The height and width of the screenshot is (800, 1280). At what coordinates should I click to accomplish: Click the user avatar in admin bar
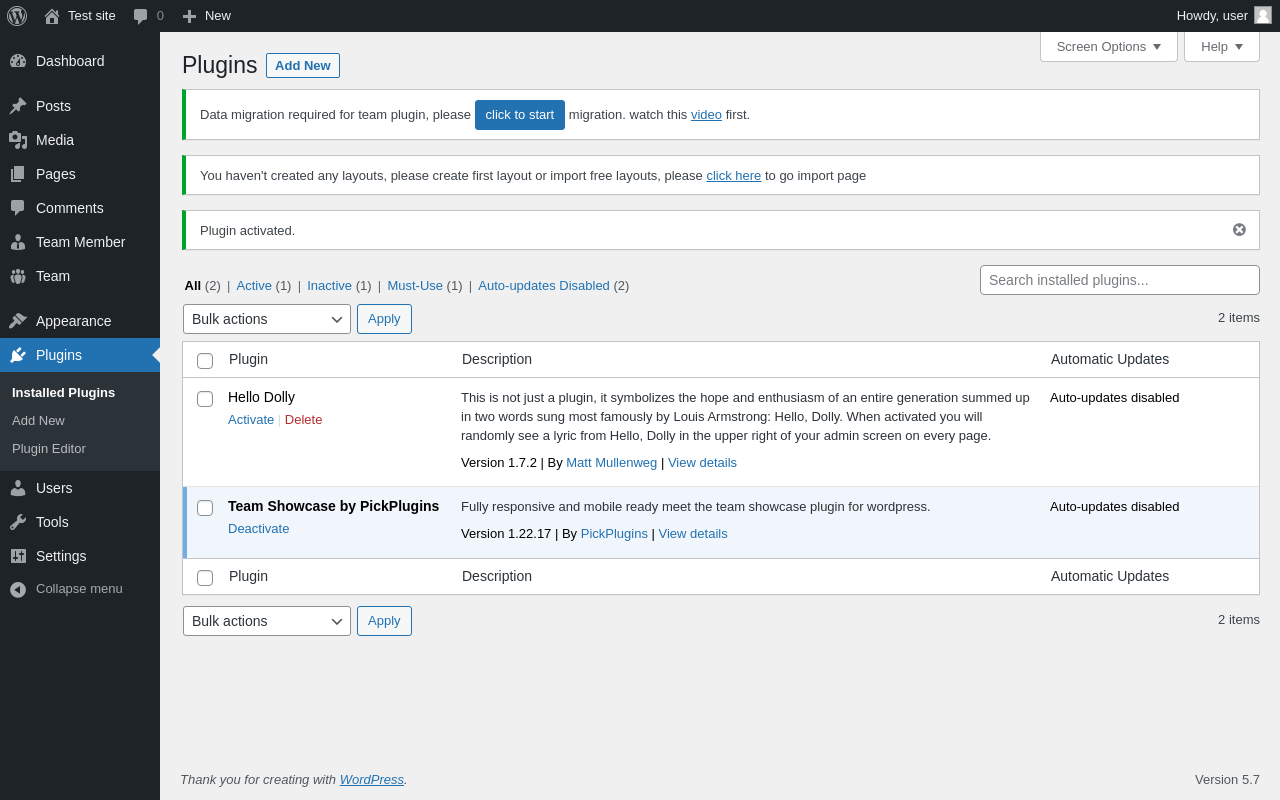(x=1263, y=15)
